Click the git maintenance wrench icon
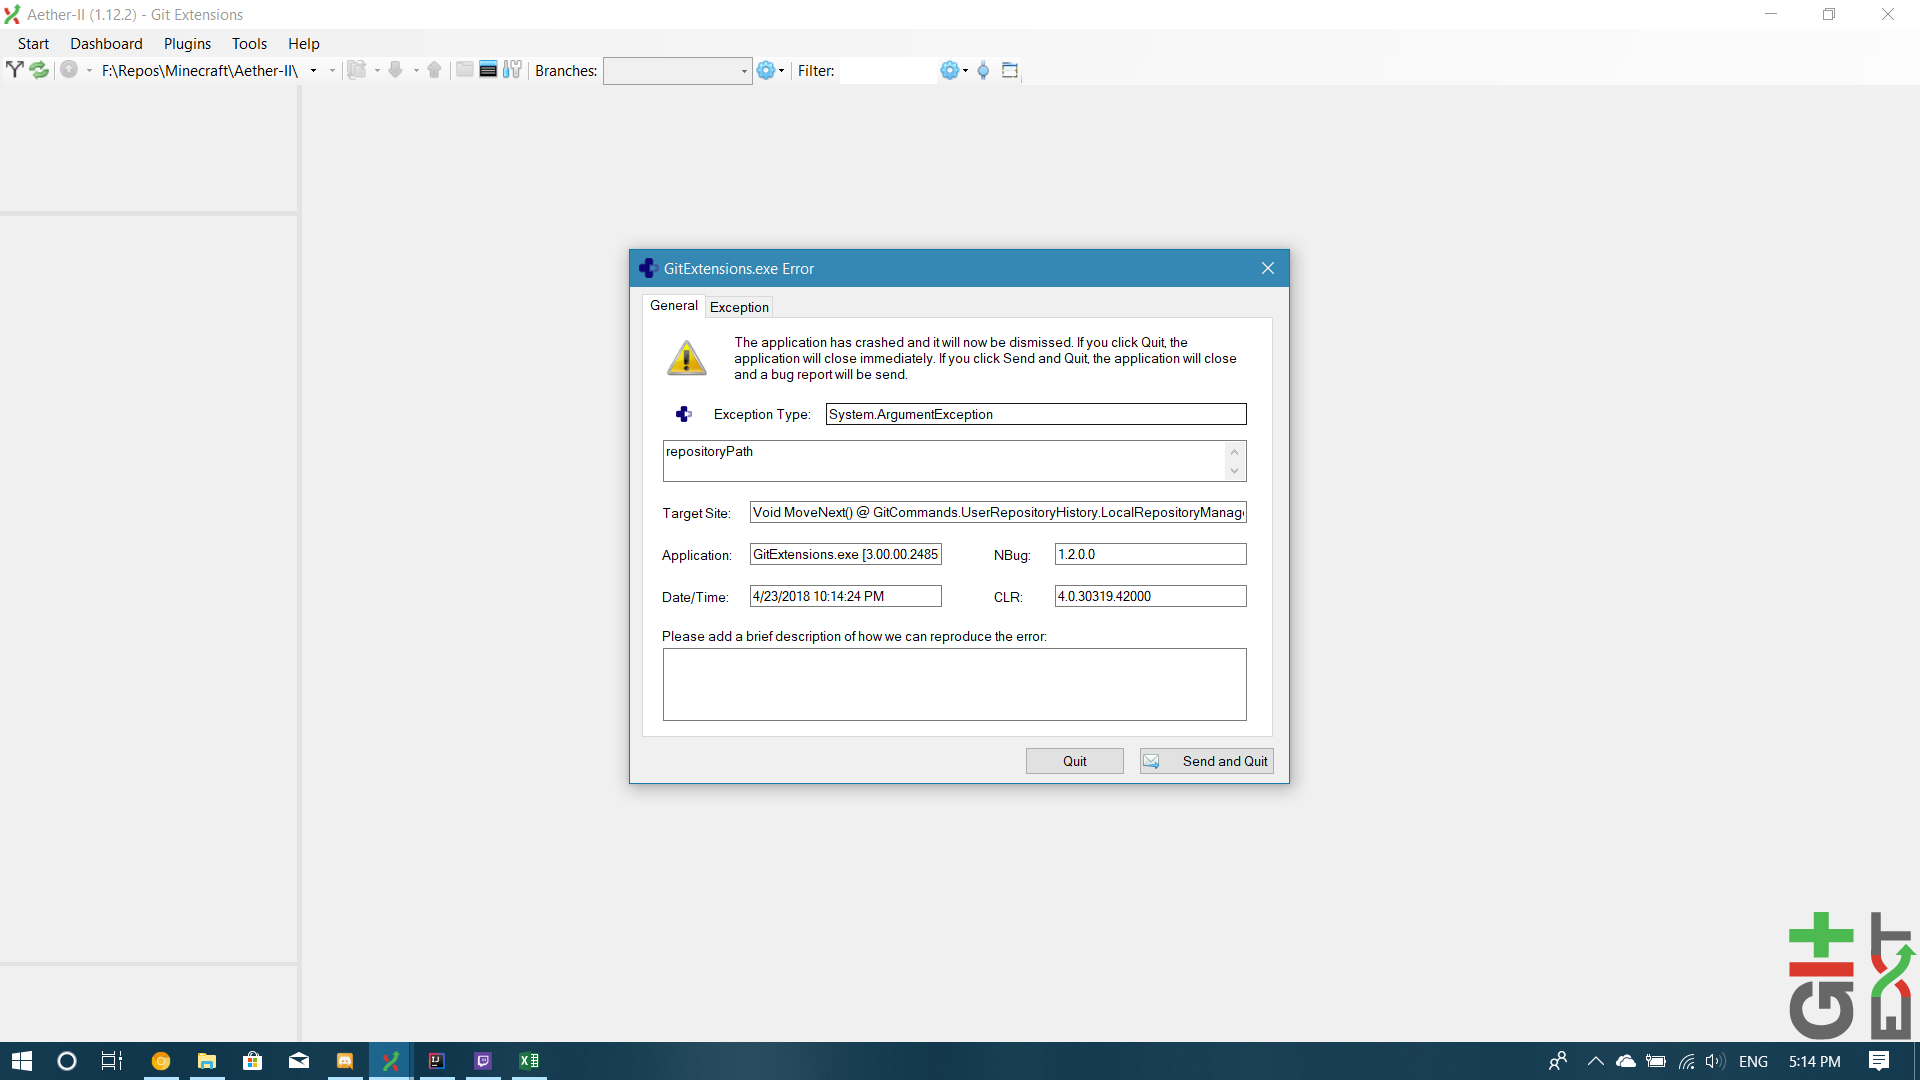The image size is (1920, 1080). pos(512,70)
